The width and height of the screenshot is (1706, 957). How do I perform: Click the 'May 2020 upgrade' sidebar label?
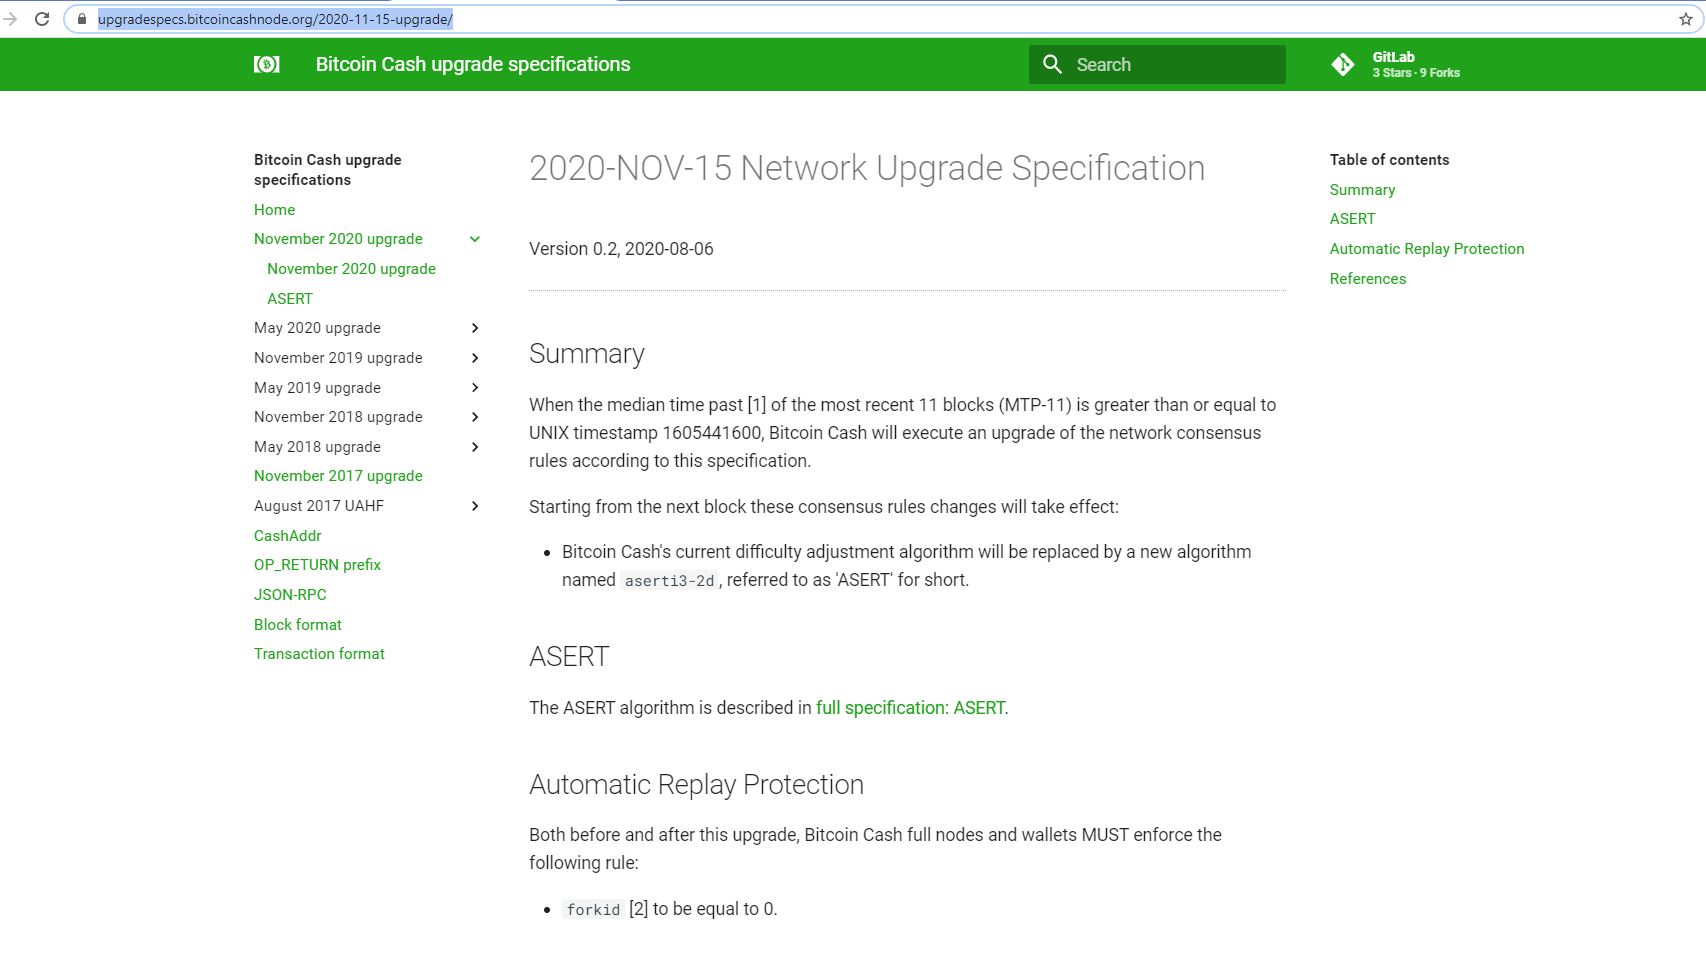(x=317, y=328)
